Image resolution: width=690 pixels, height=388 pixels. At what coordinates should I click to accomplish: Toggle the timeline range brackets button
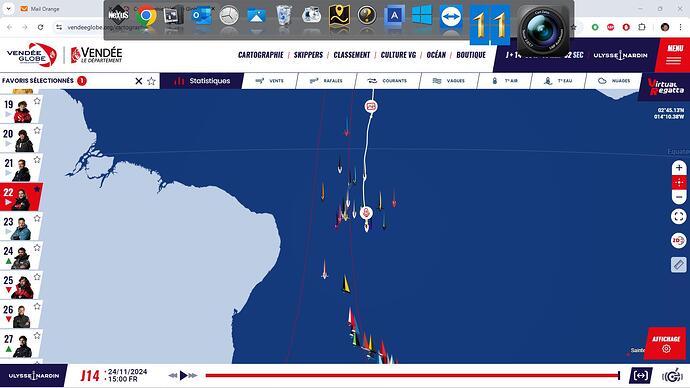pos(641,376)
